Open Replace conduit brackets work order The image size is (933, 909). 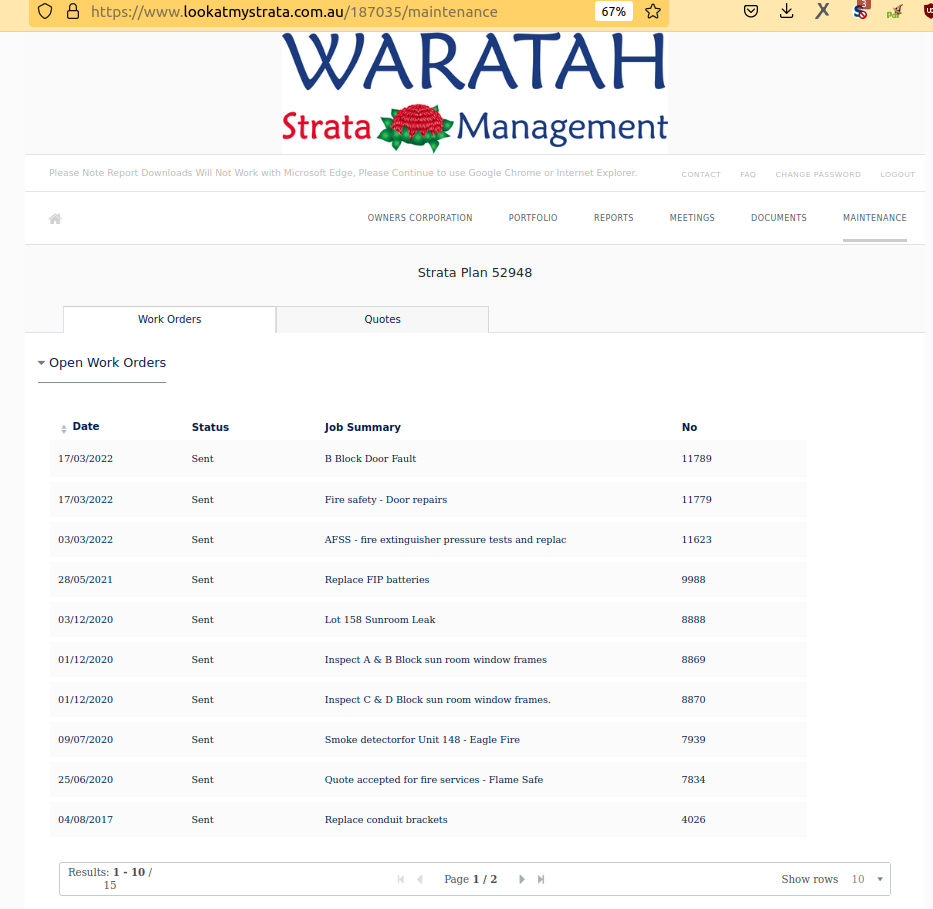(386, 819)
